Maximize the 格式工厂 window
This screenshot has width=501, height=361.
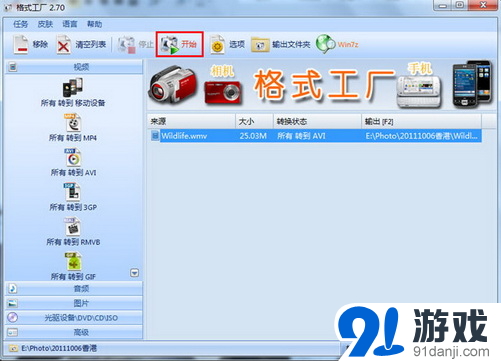460,5
